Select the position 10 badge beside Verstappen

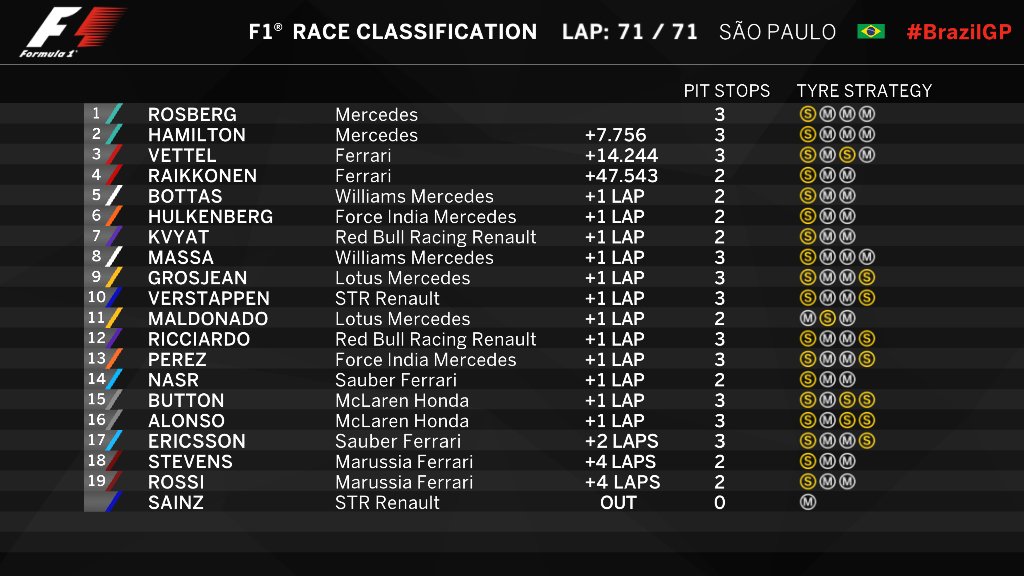[x=97, y=298]
